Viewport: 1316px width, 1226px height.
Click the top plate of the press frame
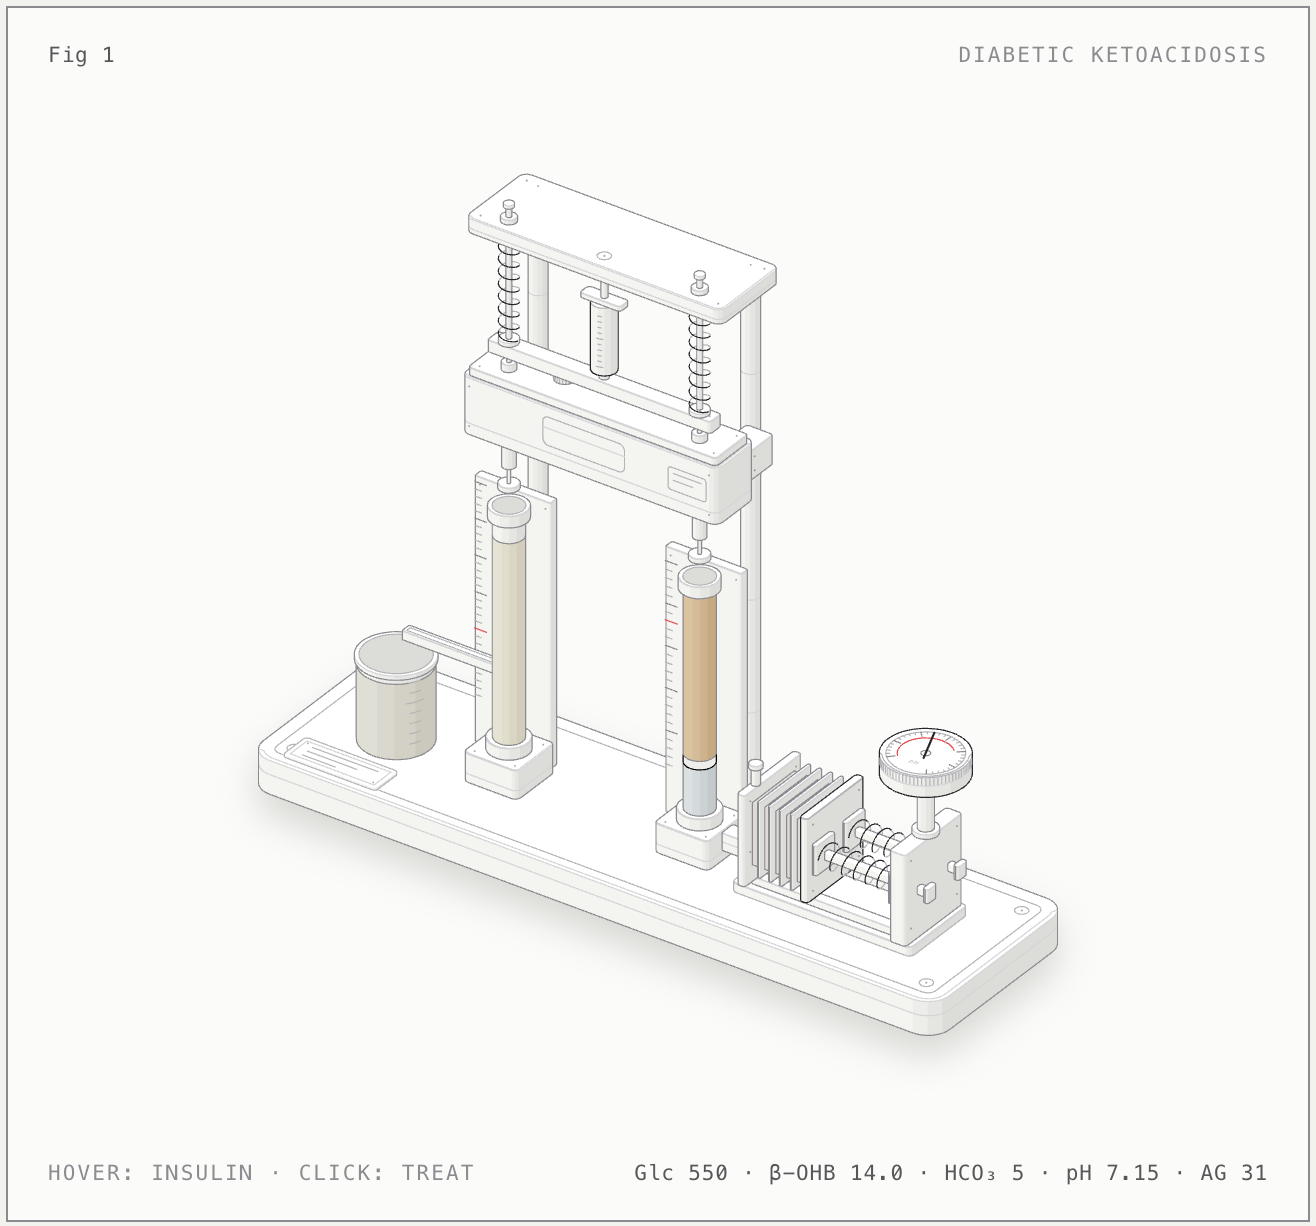[x=622, y=247]
